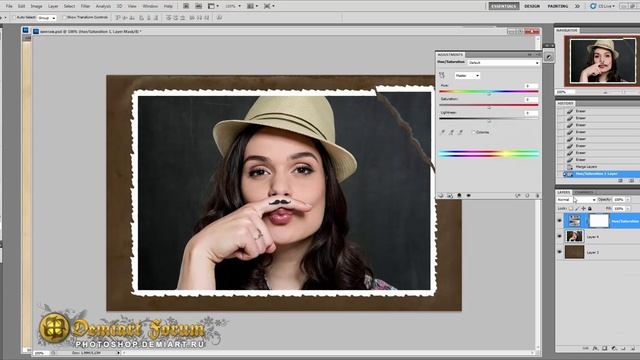Hide Layer 4 with eye icon

click(x=560, y=236)
